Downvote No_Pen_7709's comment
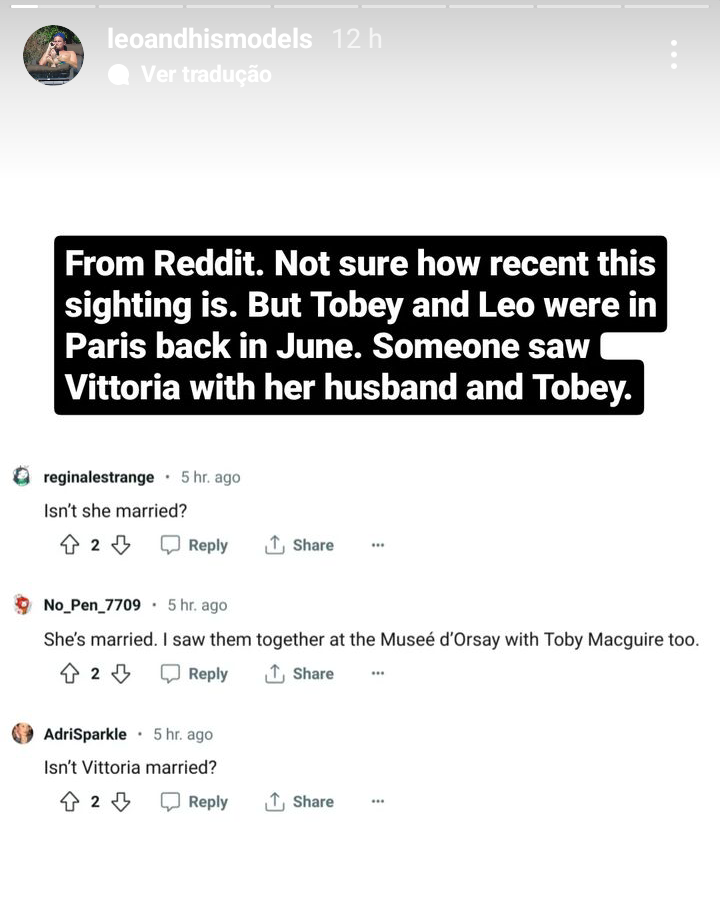 click(120, 673)
